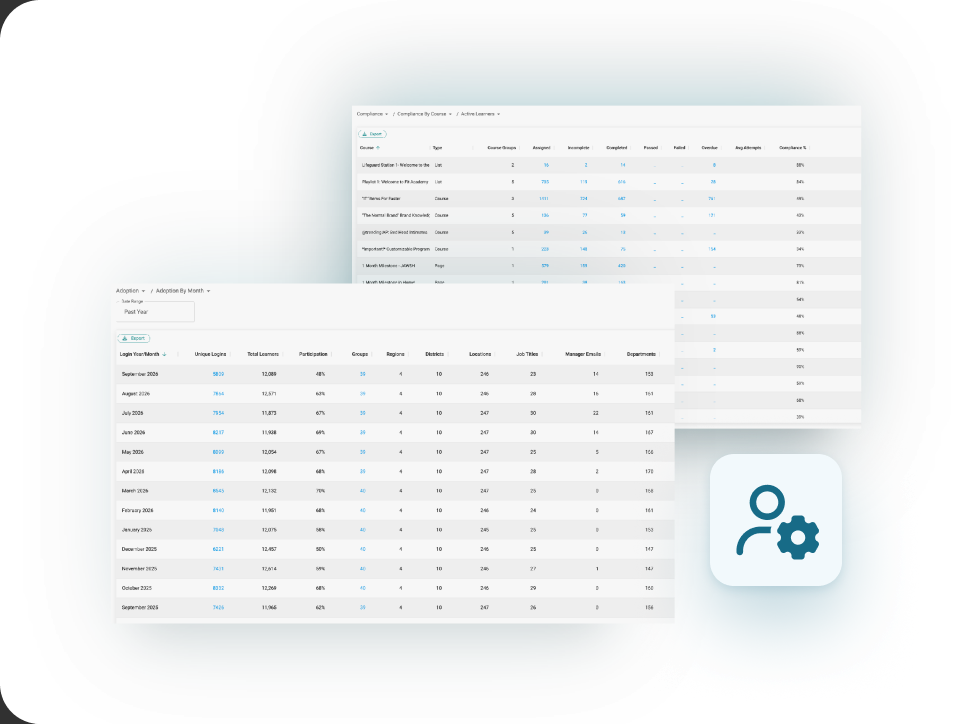Sort by the Unique Logins column

click(x=211, y=355)
